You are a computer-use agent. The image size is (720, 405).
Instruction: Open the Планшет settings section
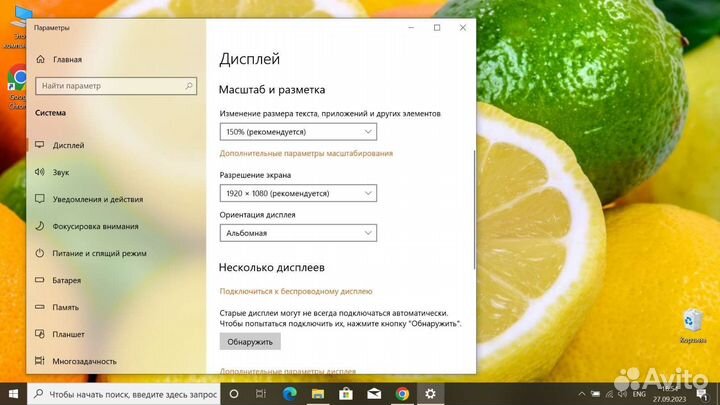[60, 334]
